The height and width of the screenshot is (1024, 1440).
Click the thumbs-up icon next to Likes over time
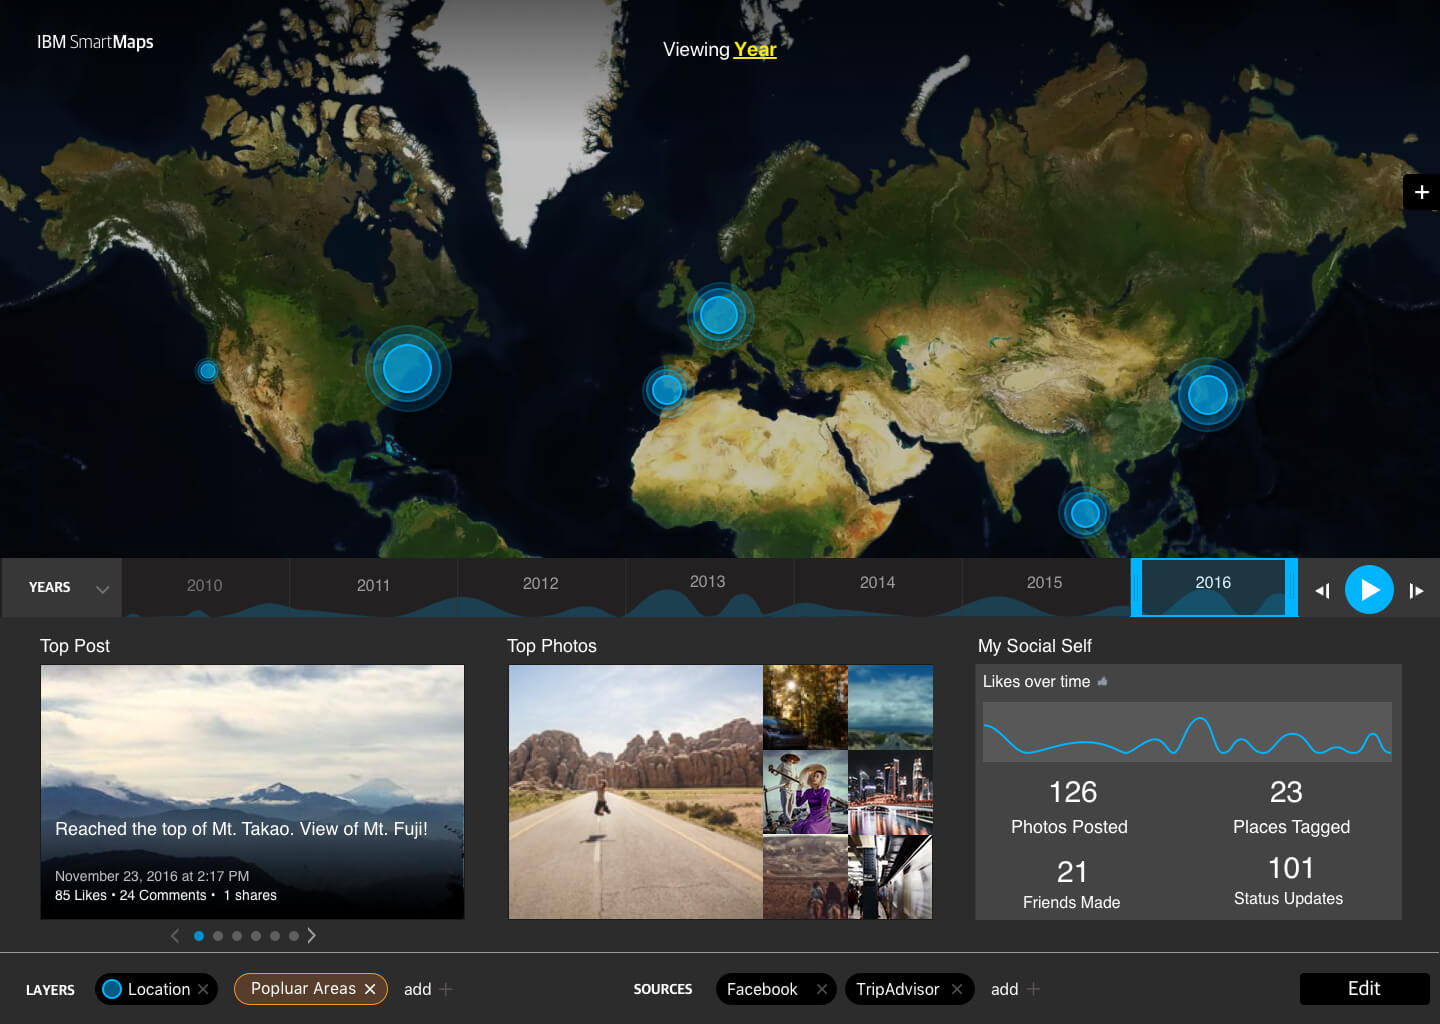tap(1102, 681)
